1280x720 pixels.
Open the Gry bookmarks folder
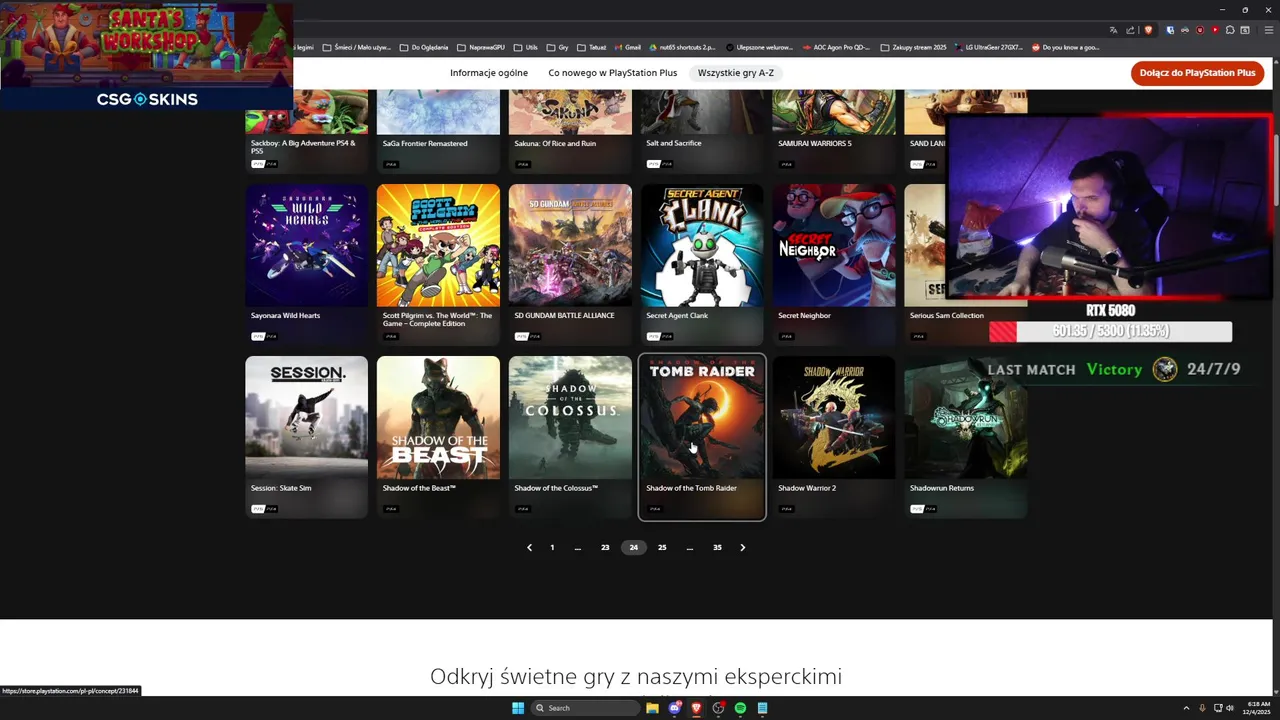pyautogui.click(x=557, y=47)
